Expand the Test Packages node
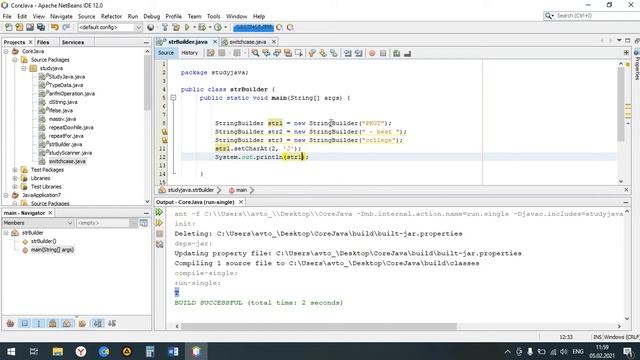The width and height of the screenshot is (640, 360). (15, 170)
